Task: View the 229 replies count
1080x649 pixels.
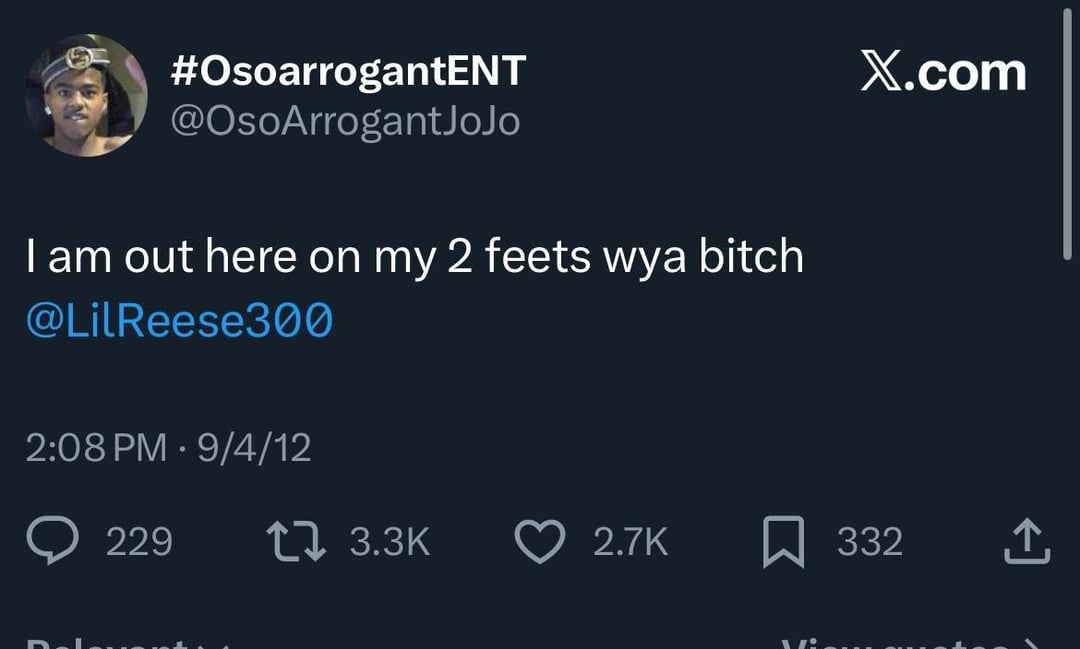Action: coord(139,542)
